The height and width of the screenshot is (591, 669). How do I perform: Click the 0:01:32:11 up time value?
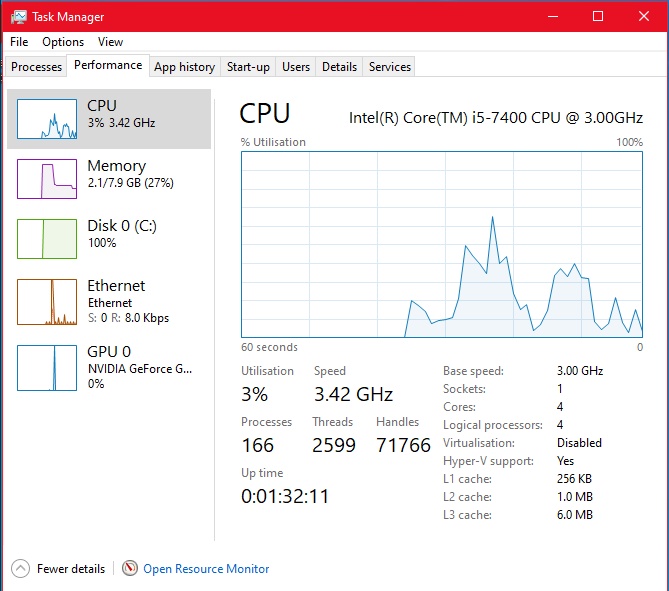(285, 496)
